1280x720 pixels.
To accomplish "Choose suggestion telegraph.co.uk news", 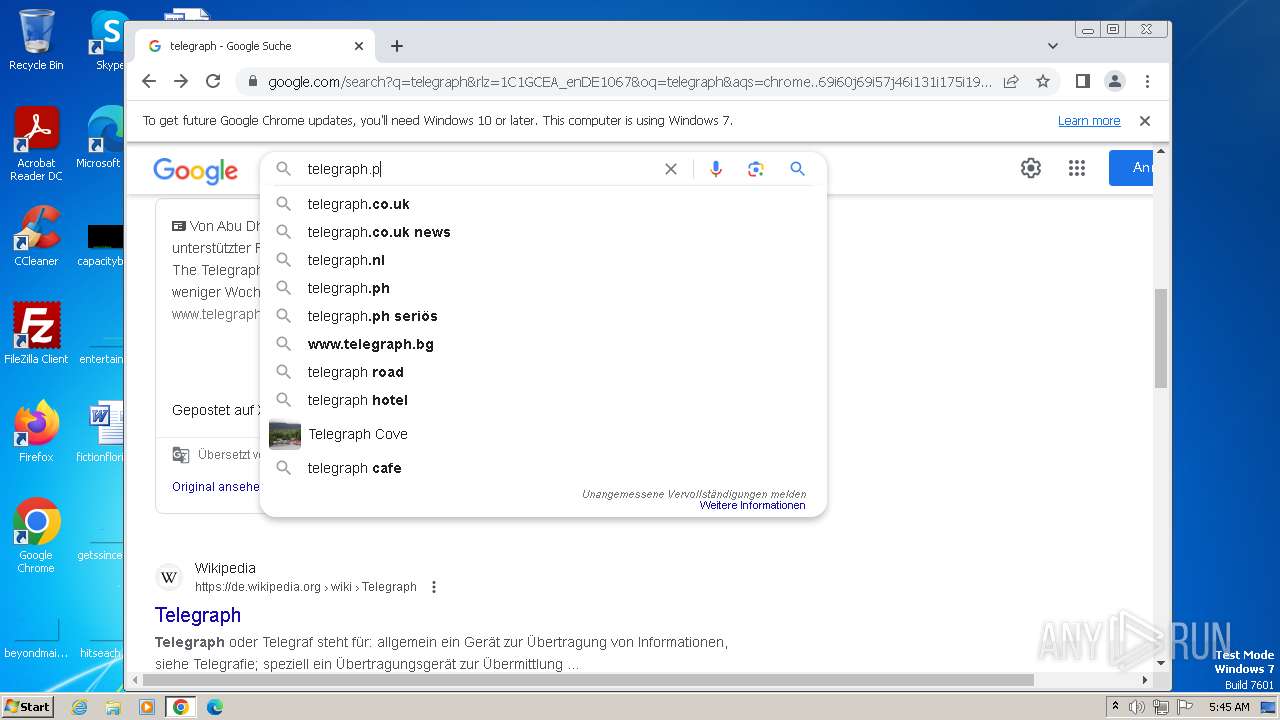I will pyautogui.click(x=543, y=232).
